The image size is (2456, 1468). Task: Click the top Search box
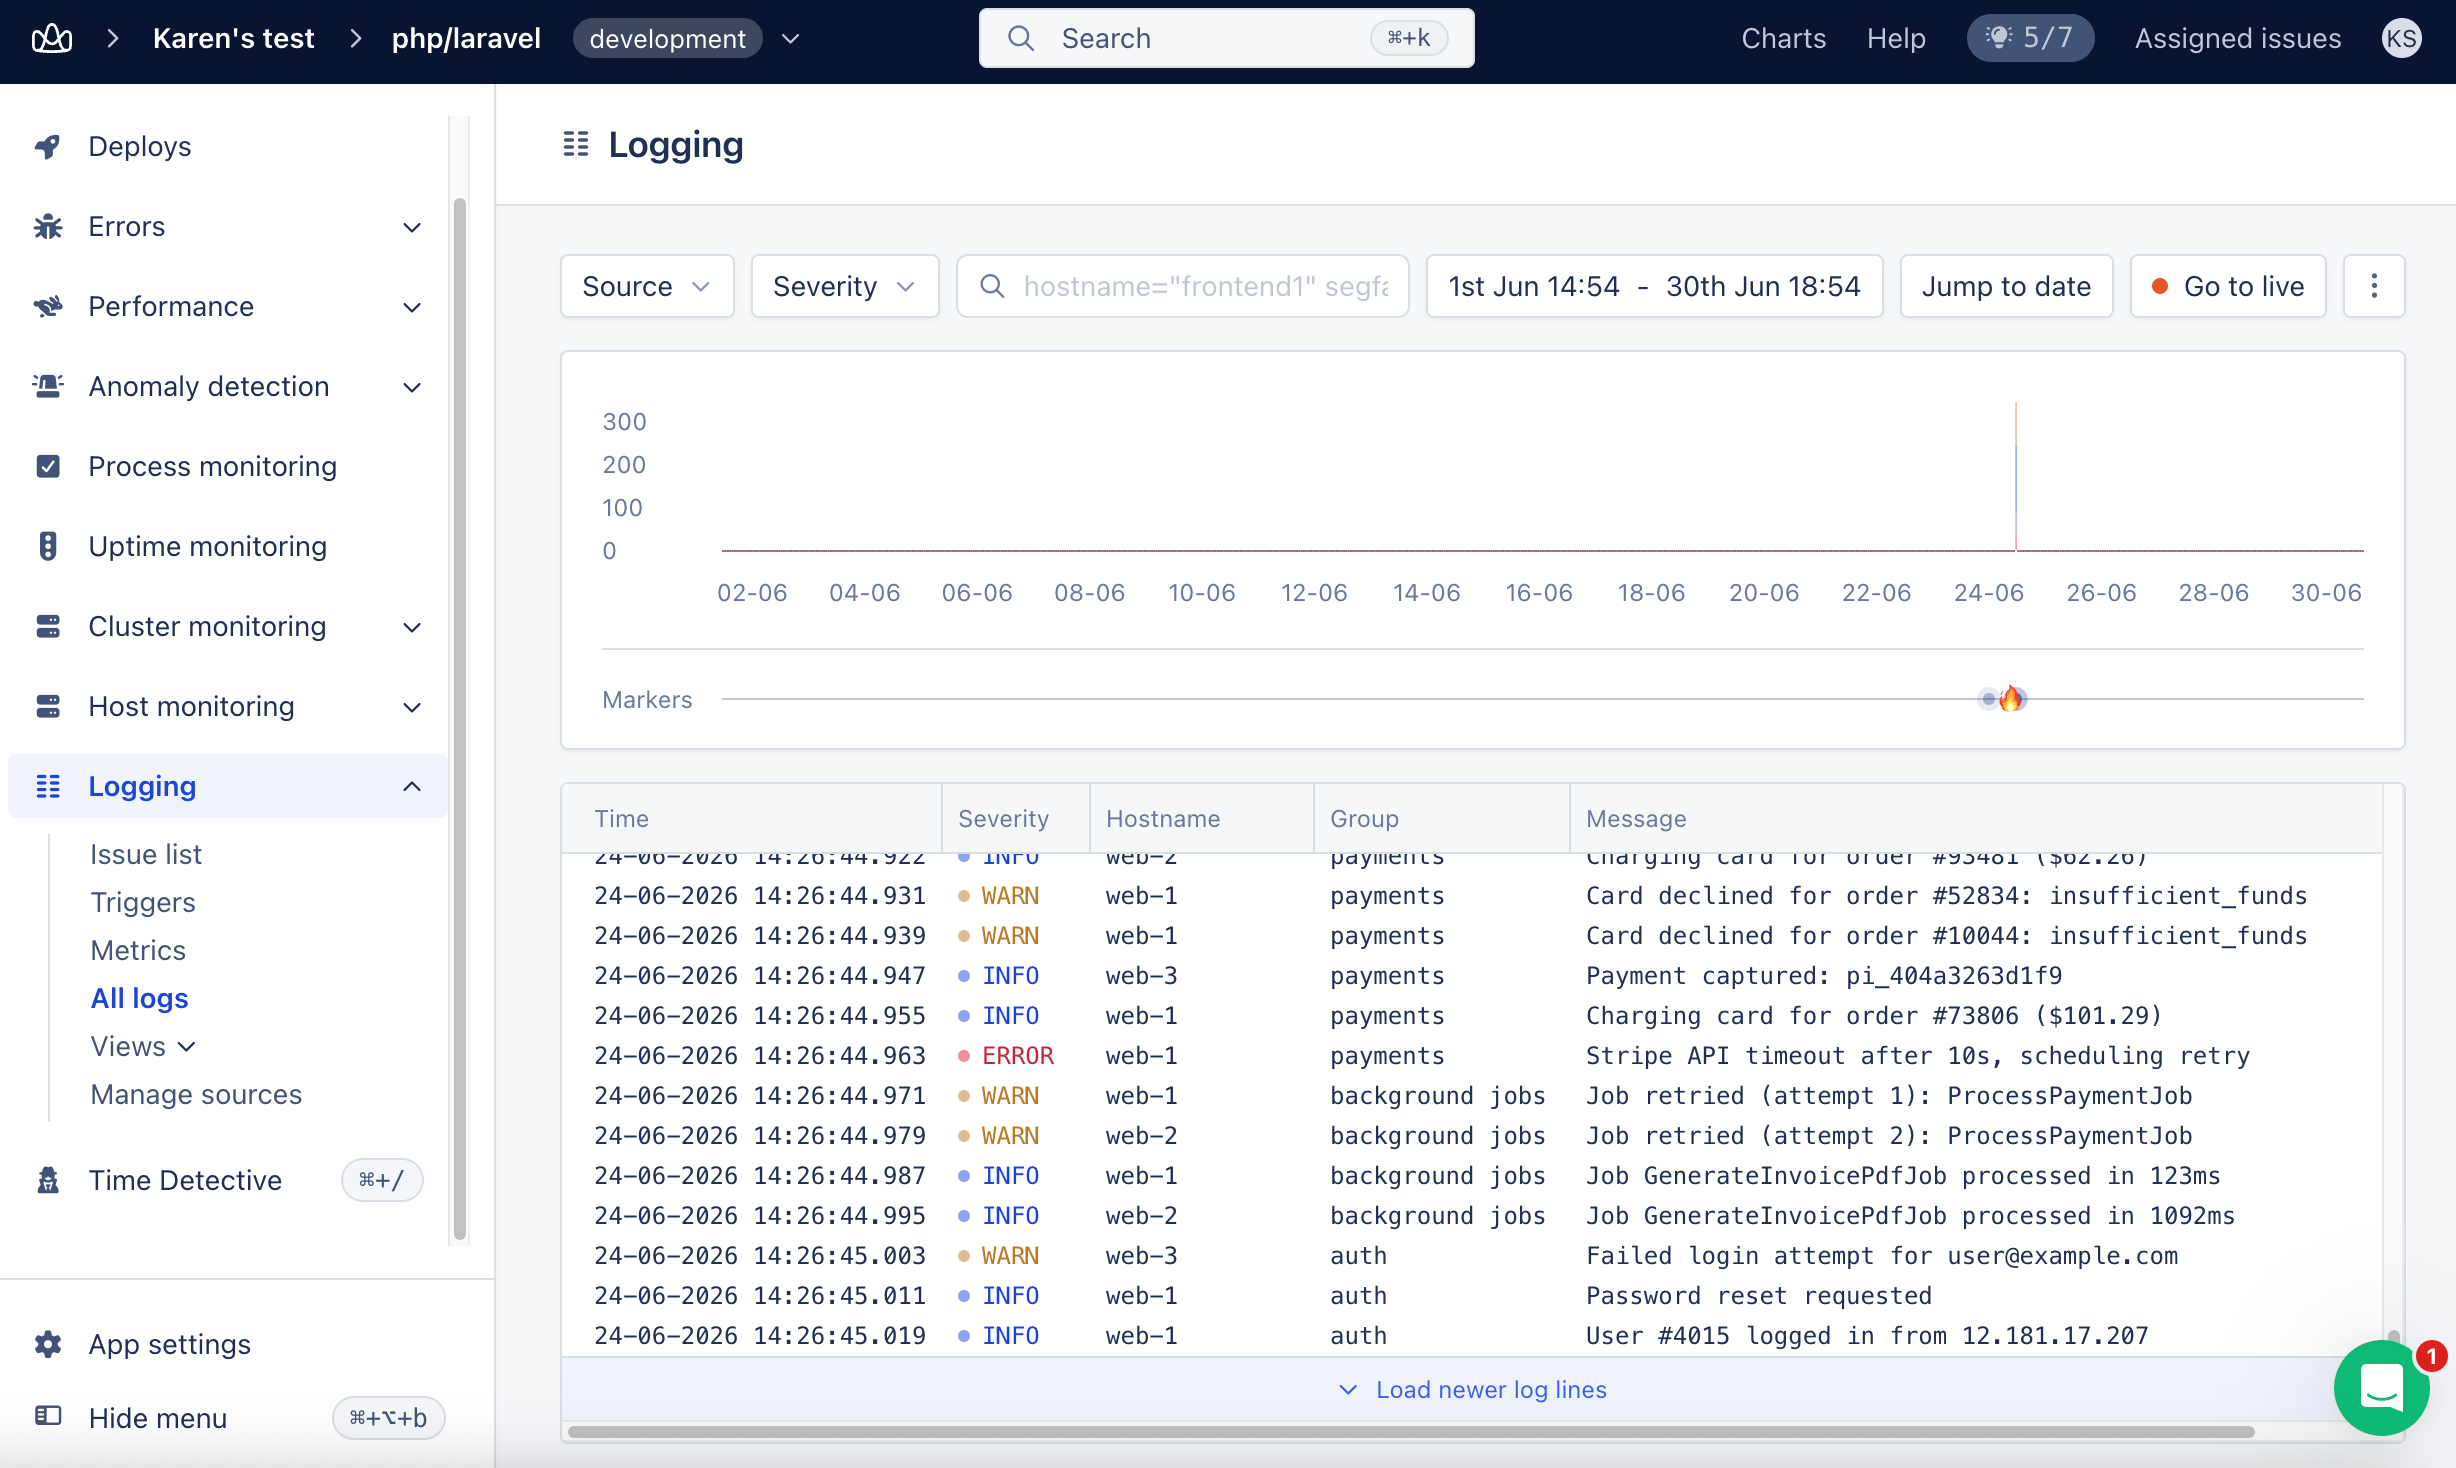[x=1226, y=39]
